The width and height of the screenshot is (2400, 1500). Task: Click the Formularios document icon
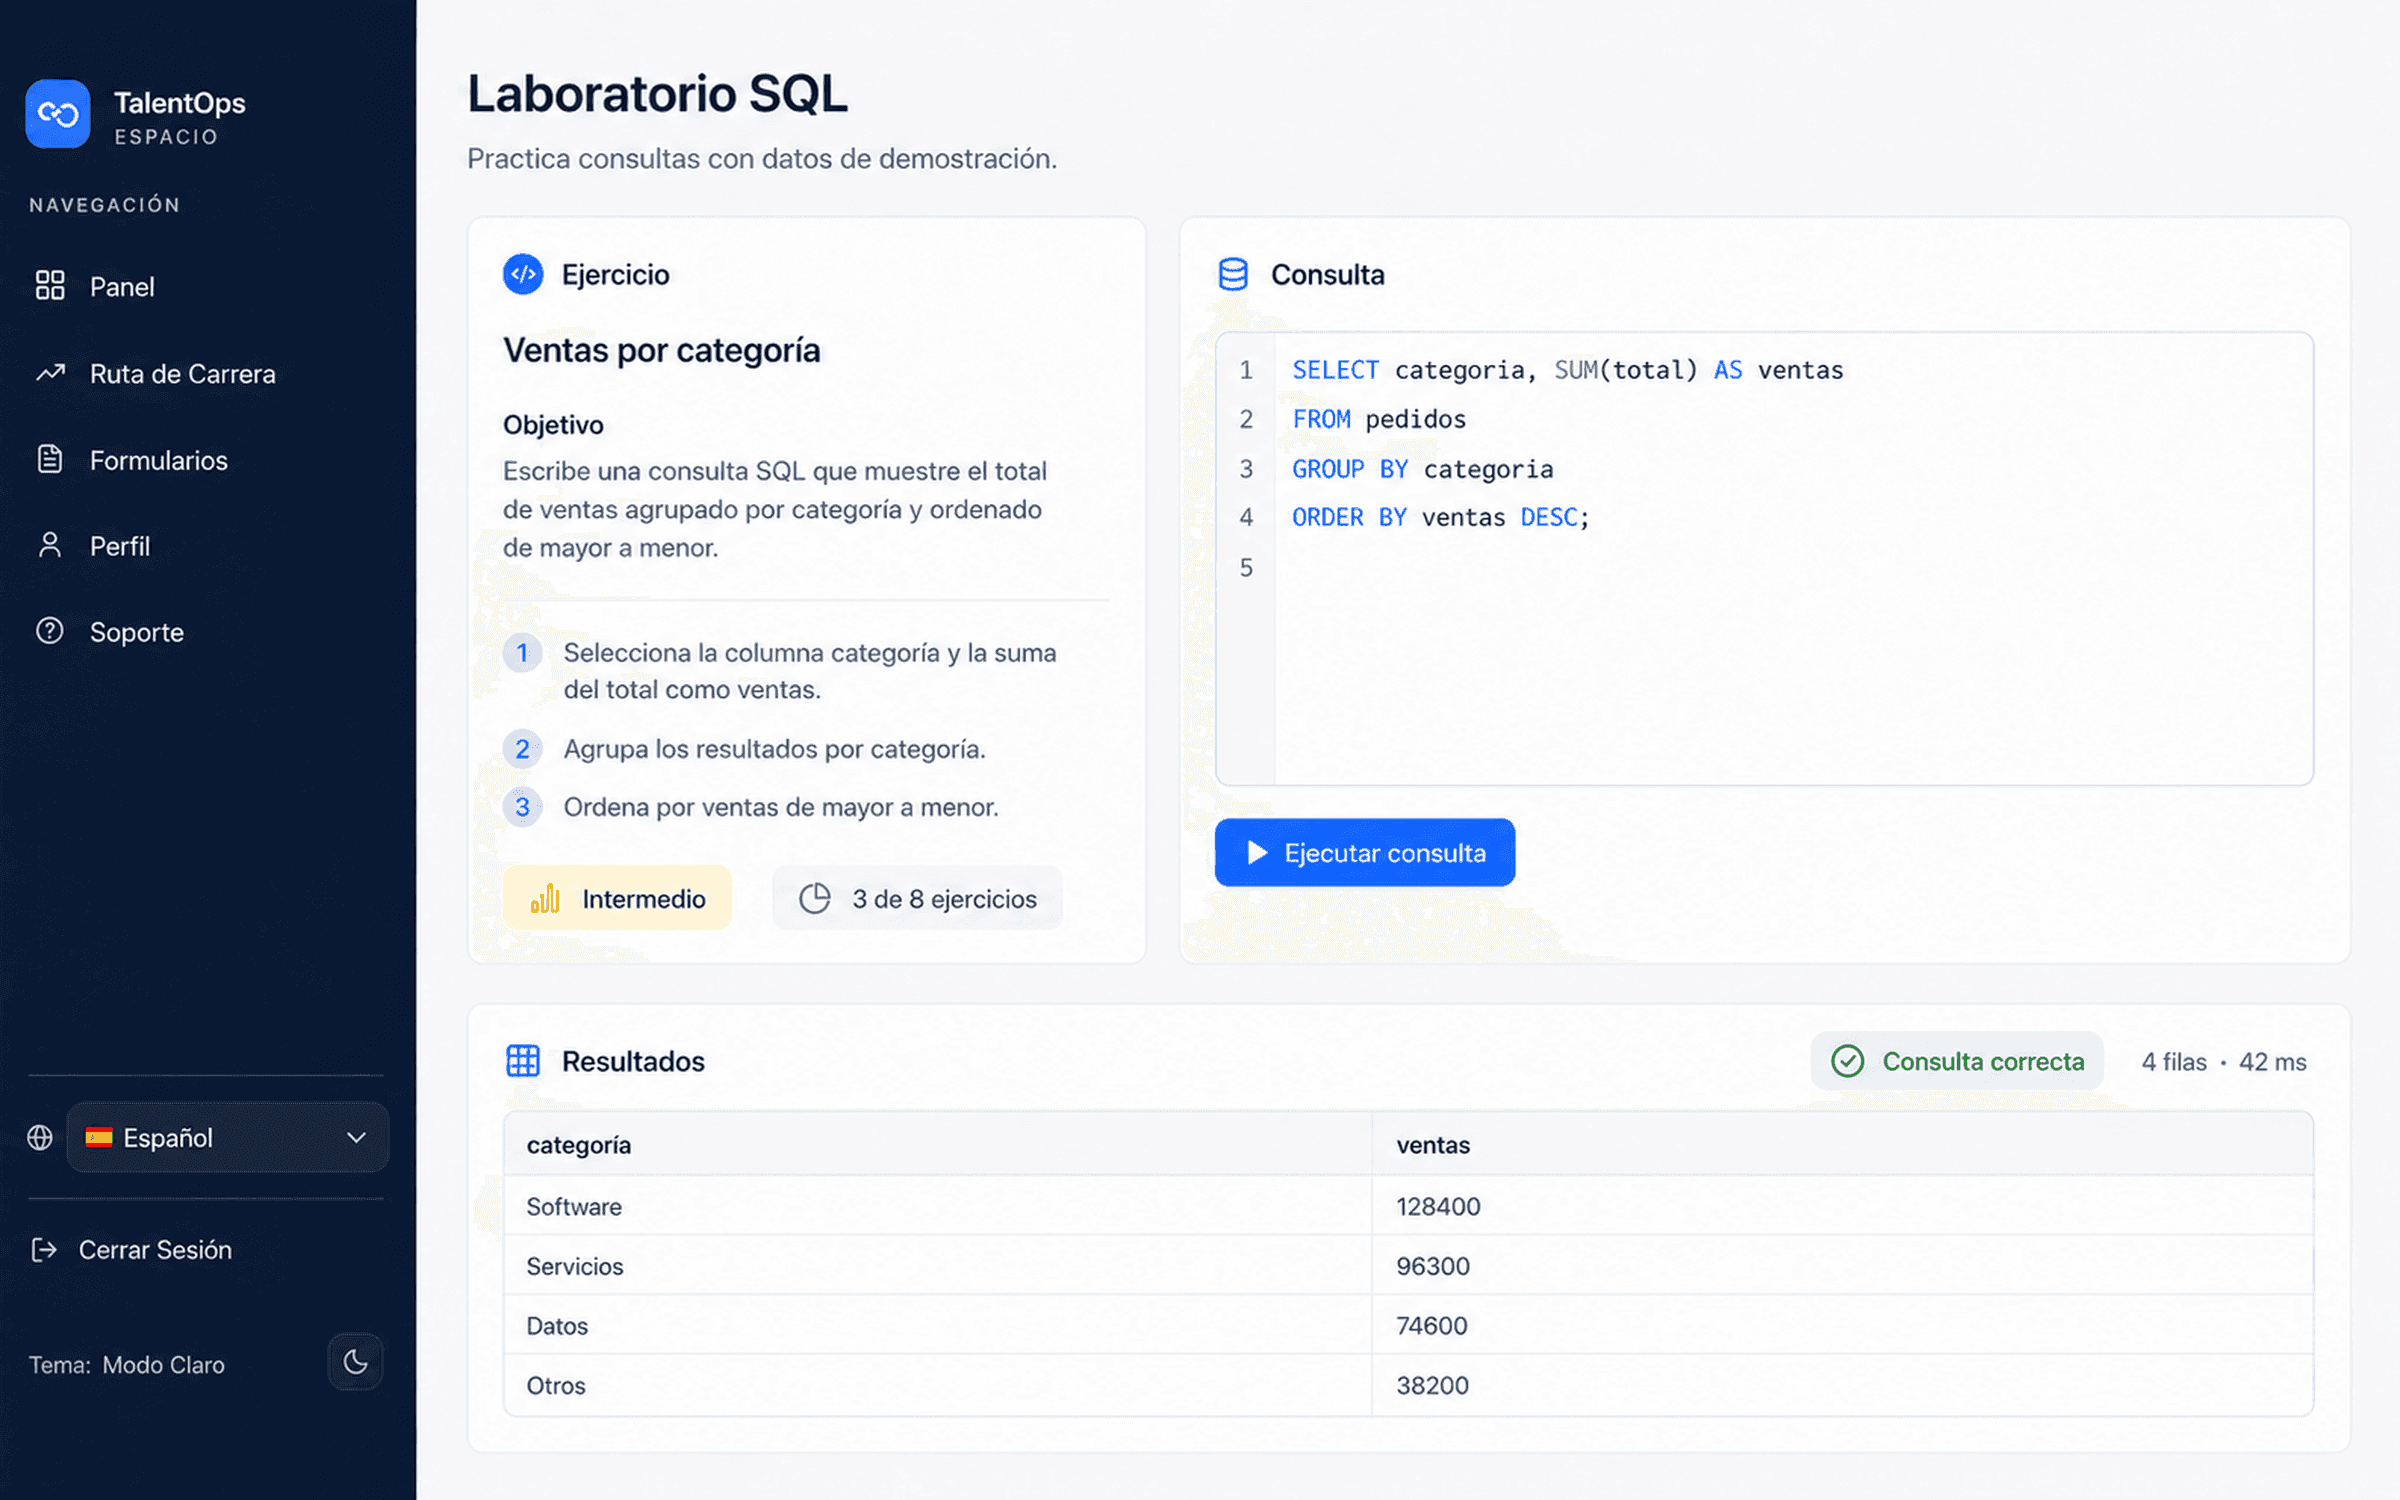tap(50, 460)
